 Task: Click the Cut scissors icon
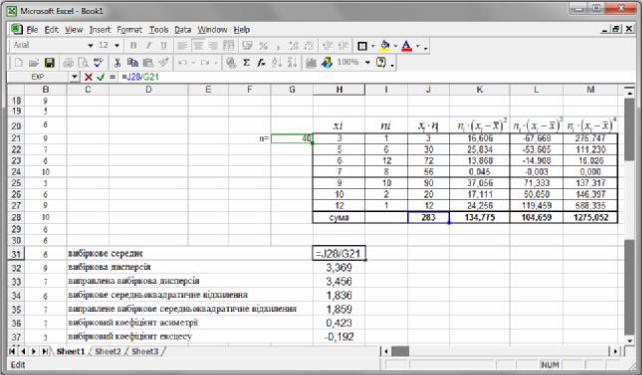pos(118,63)
